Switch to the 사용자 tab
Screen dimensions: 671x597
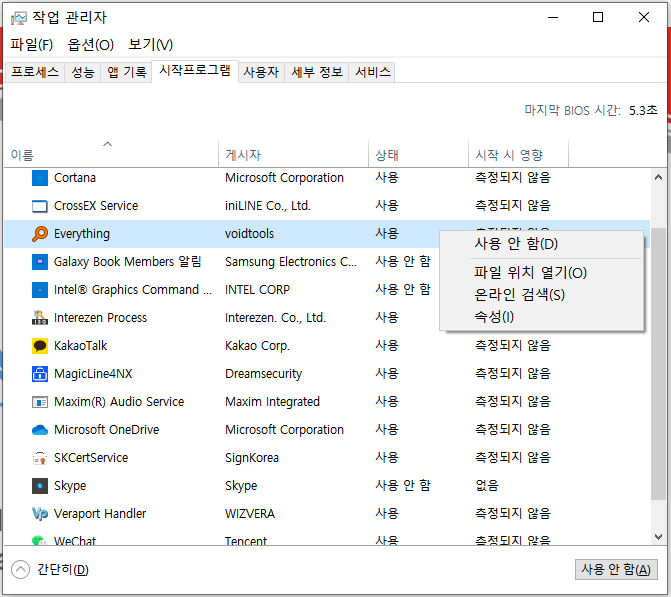point(261,72)
